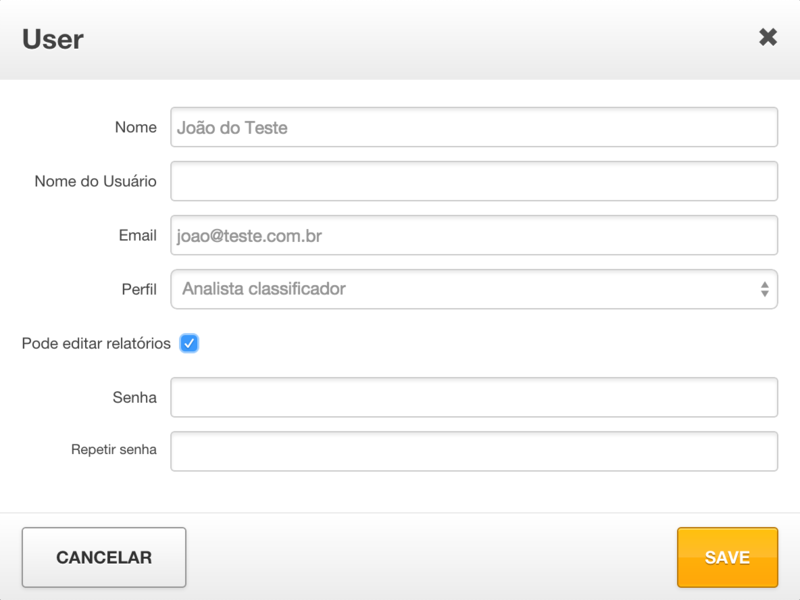Uncheck the Pode editar relatórios checkbox
This screenshot has height=600, width=800.
tap(189, 343)
